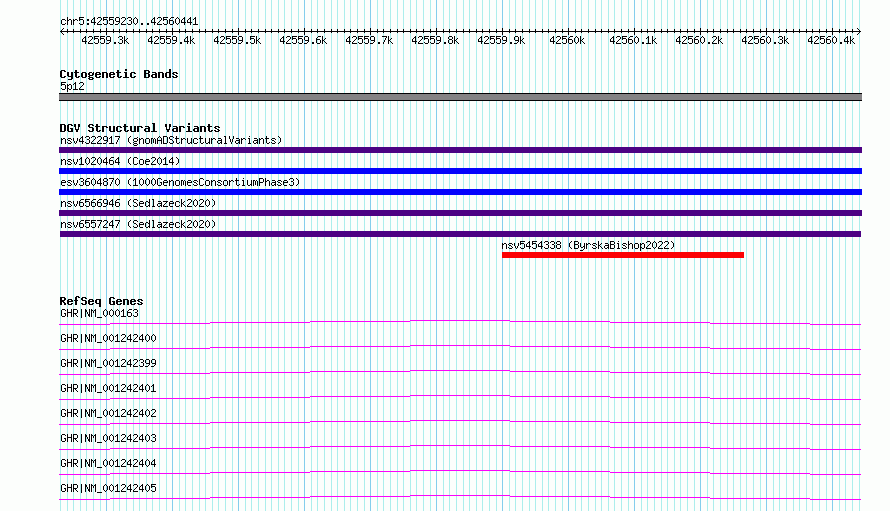
Task: Click the blue bar for nsv1020464
Action: [x=460, y=171]
